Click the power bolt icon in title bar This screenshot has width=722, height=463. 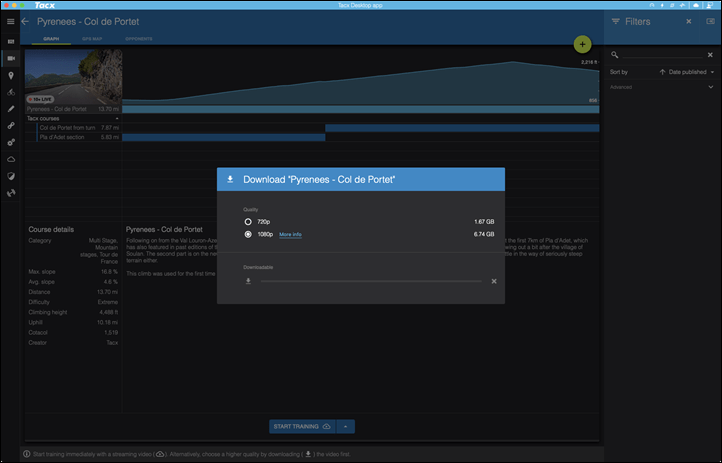(x=662, y=5)
